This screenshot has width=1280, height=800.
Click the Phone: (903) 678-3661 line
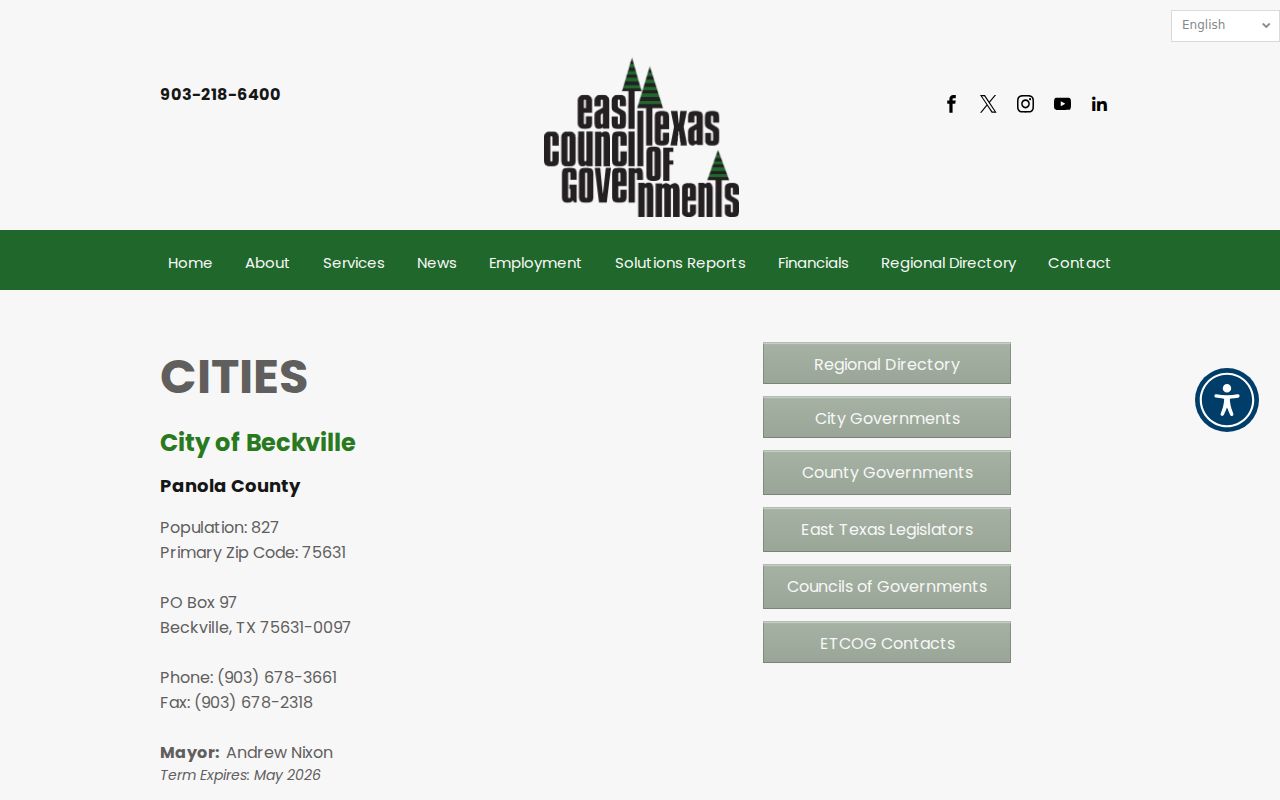tap(248, 677)
